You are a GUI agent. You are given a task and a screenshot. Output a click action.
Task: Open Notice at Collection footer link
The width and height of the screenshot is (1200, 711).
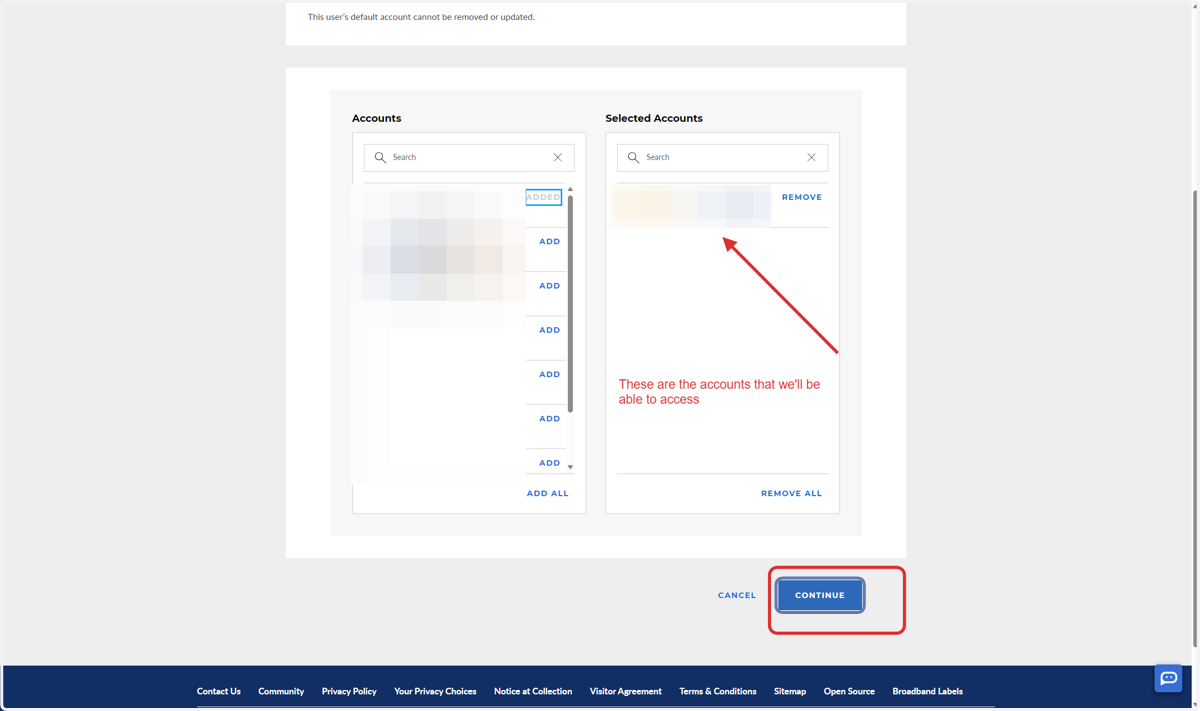[533, 691]
